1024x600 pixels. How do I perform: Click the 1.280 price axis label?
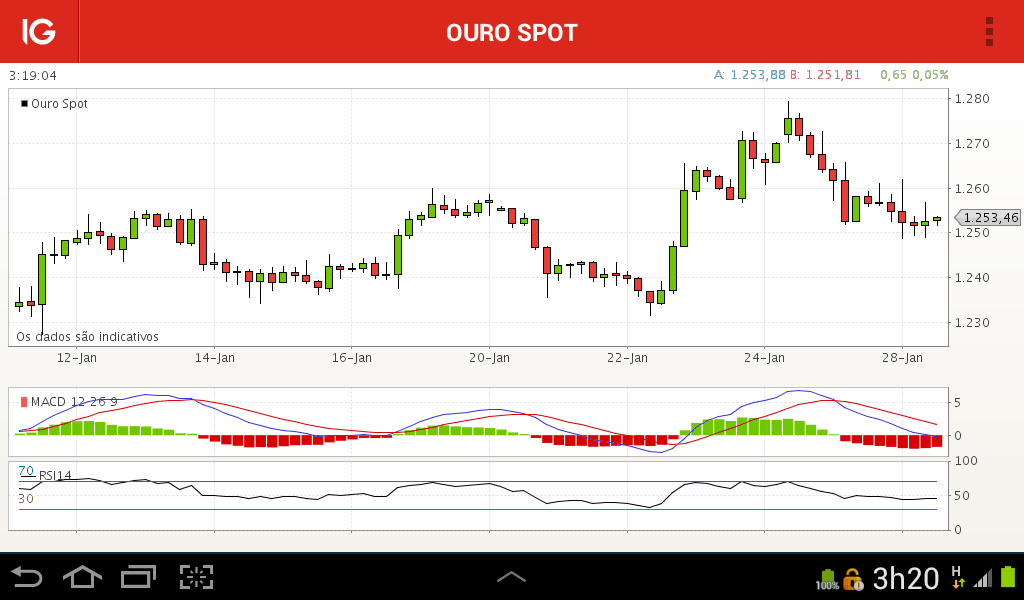[x=972, y=99]
